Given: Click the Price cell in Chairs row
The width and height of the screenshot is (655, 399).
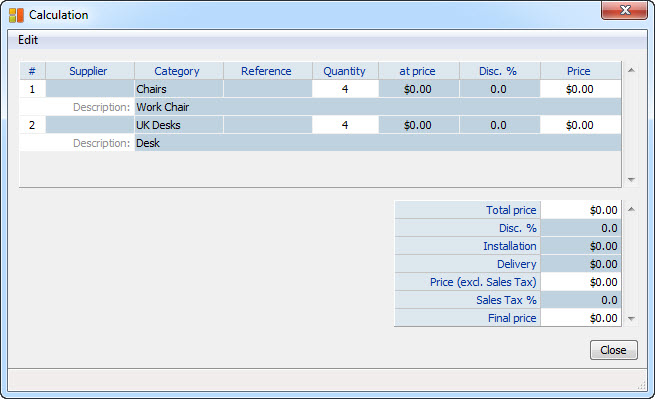Looking at the screenshot, I should click(581, 89).
